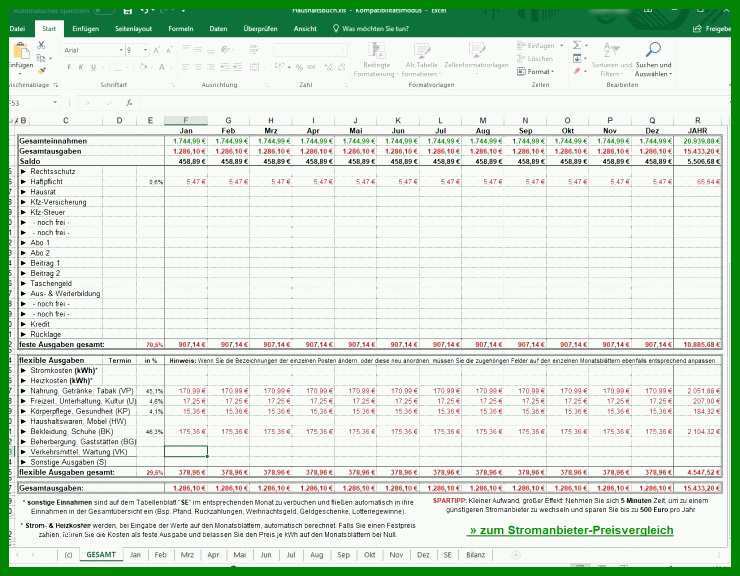Viewport: 740px width, 576px height.
Task: Follow the zum Stromanbieter-Preisvergleich link
Action: pyautogui.click(x=572, y=530)
